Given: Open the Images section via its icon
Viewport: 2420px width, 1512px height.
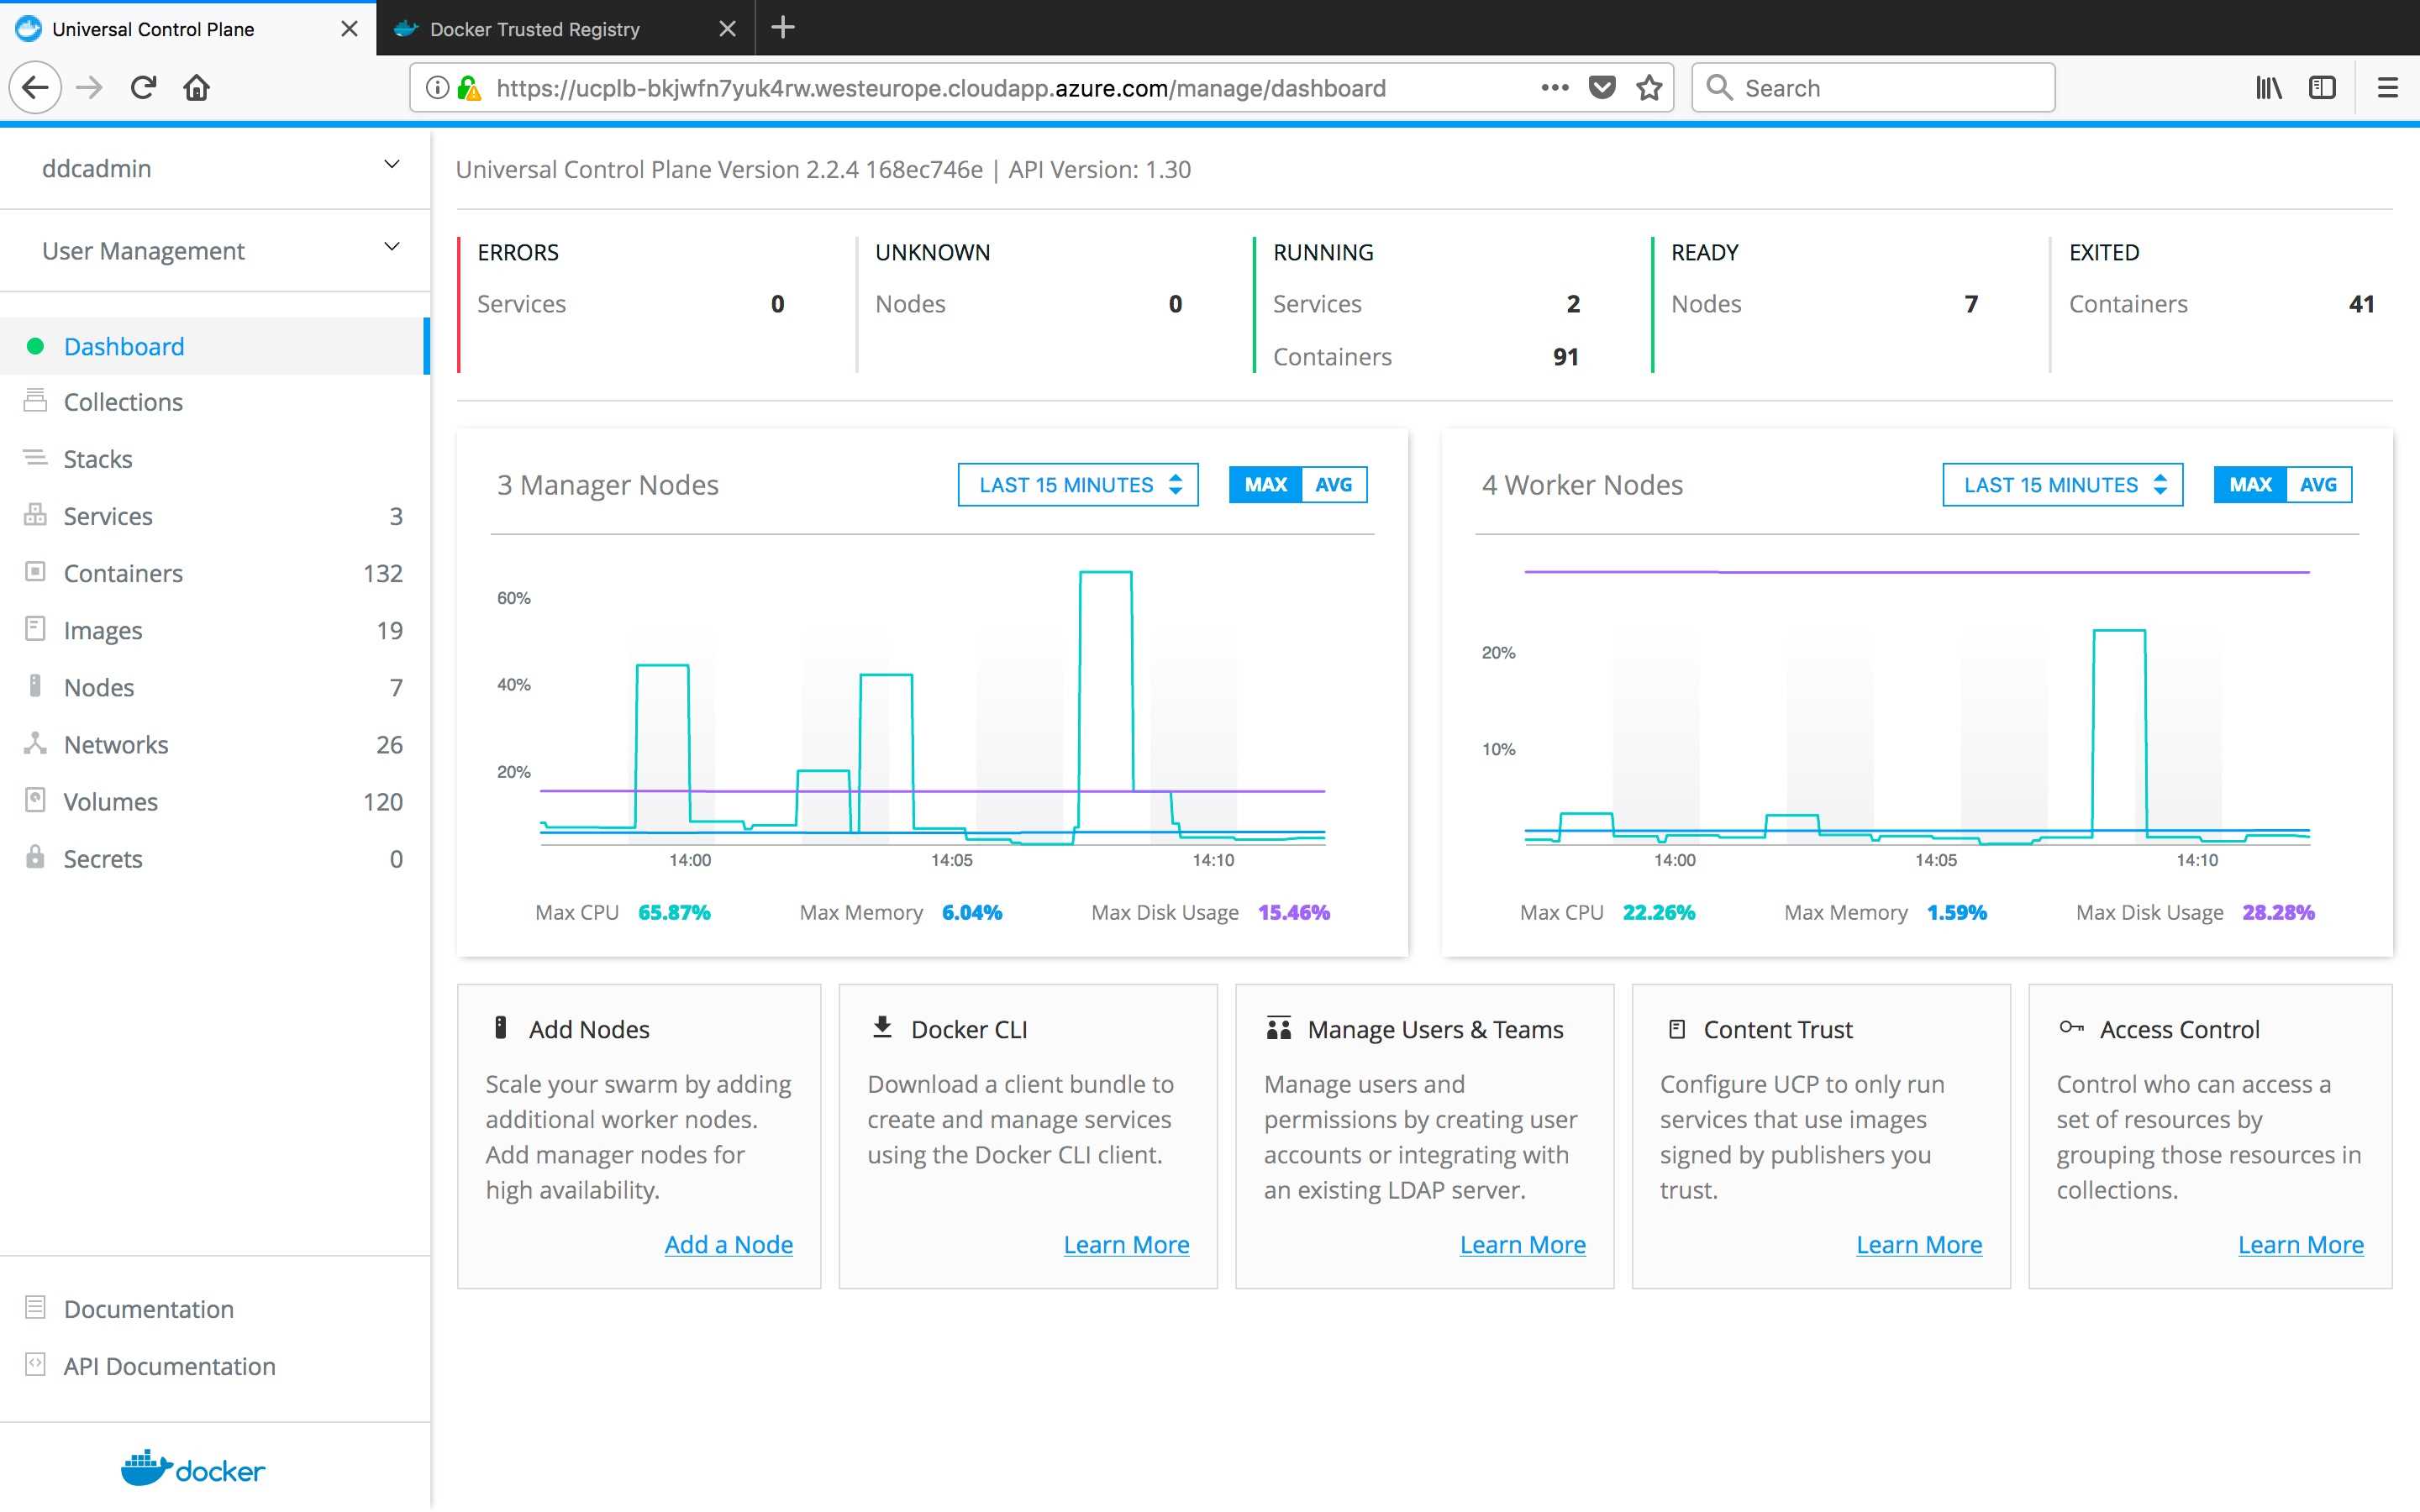Looking at the screenshot, I should pos(36,629).
